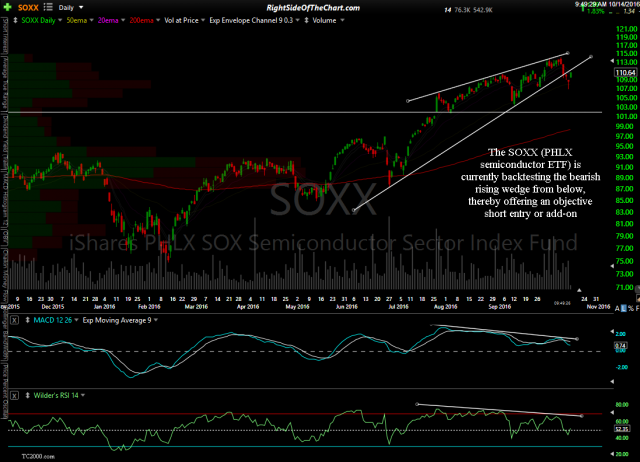The image size is (640, 462).
Task: Click the MACD scale lower arrow
Action: 611,381
